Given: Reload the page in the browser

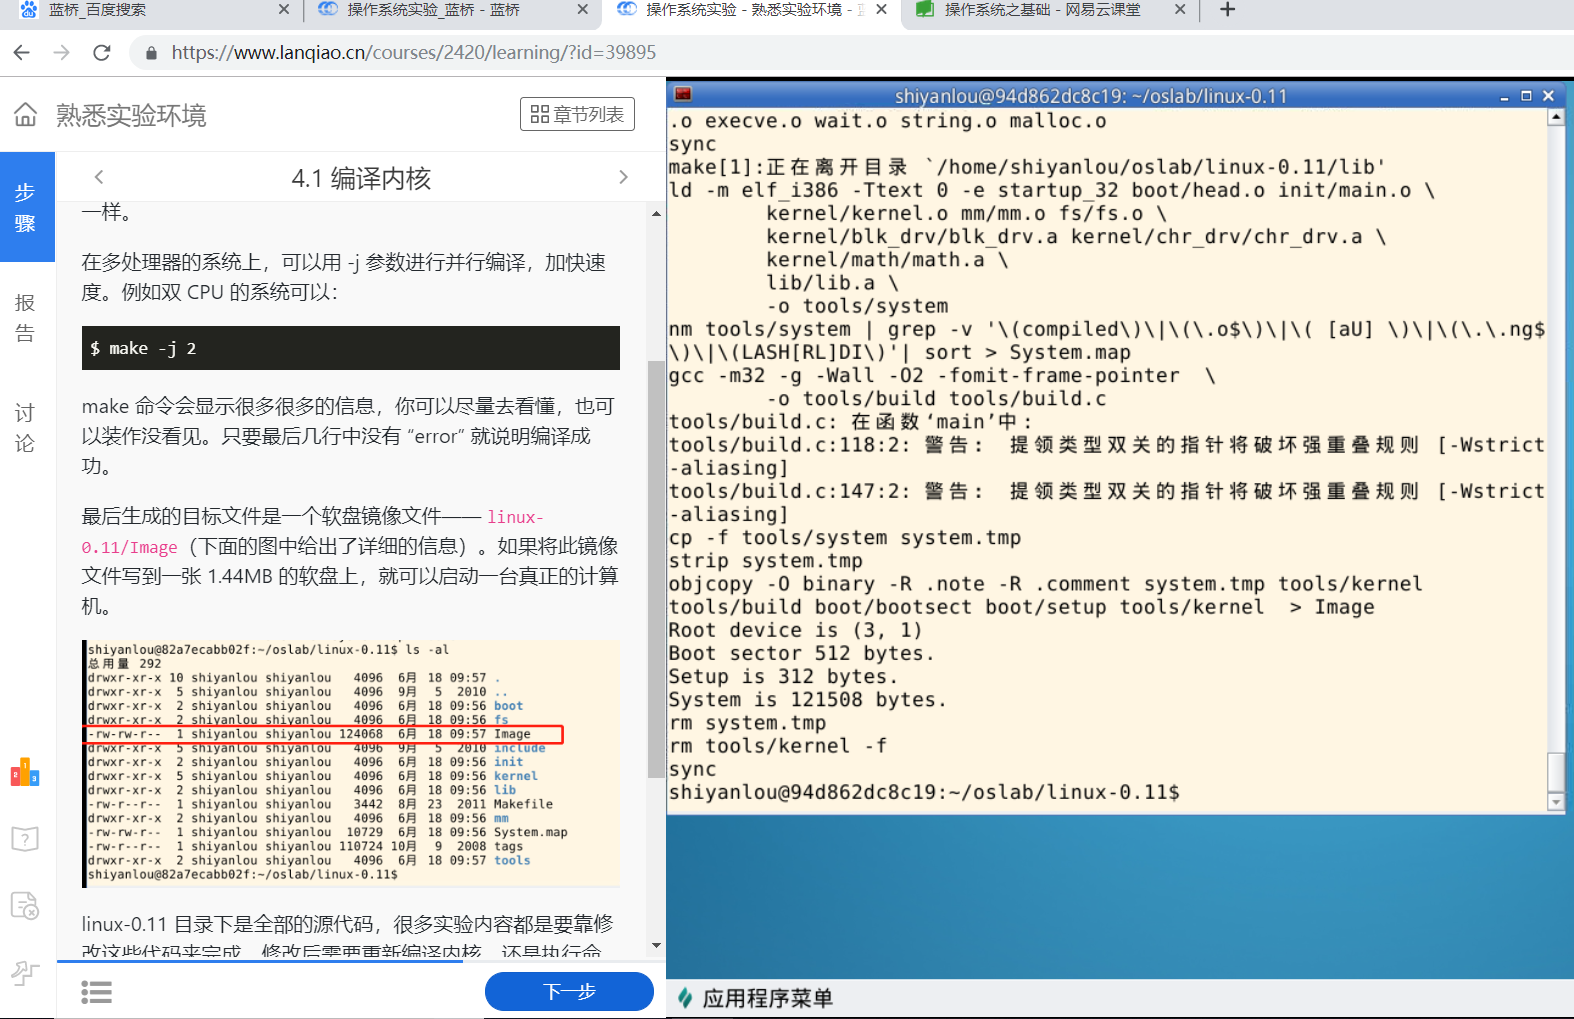Looking at the screenshot, I should point(101,52).
